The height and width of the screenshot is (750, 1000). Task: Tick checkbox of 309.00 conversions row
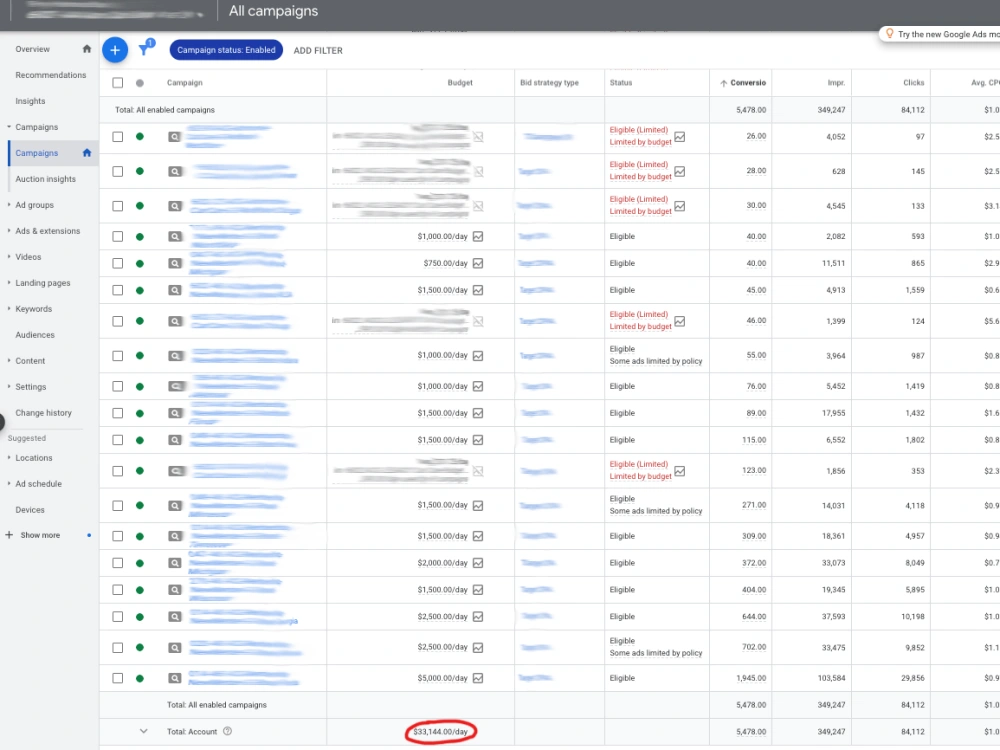117,536
